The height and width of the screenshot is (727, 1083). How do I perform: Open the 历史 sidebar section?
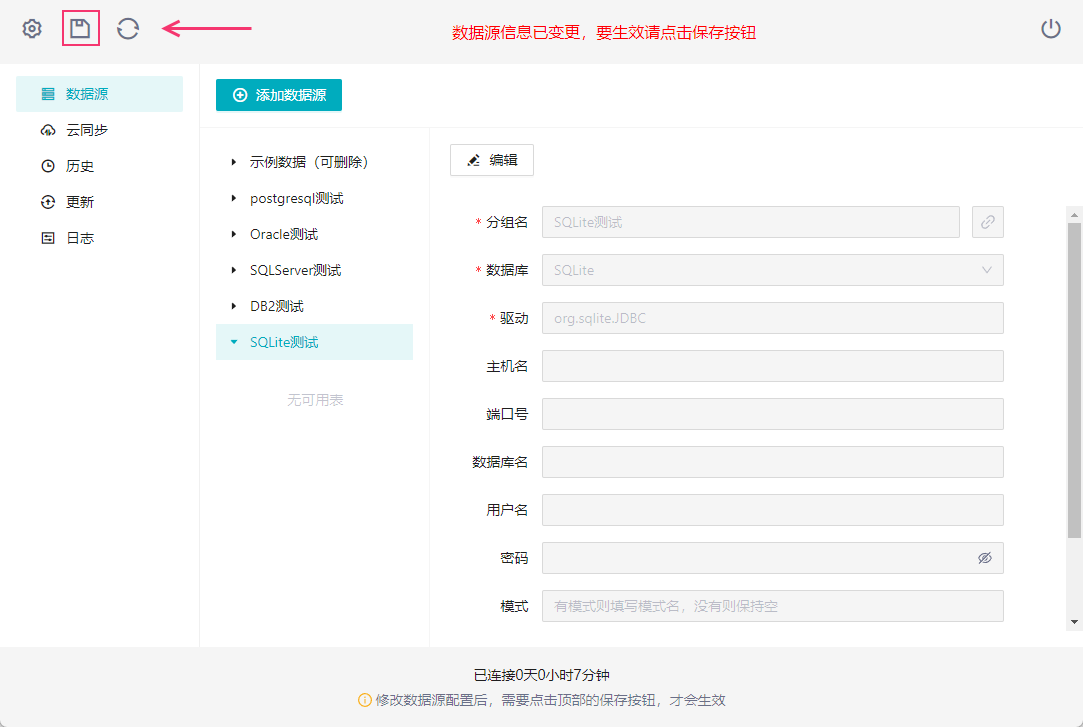99,166
